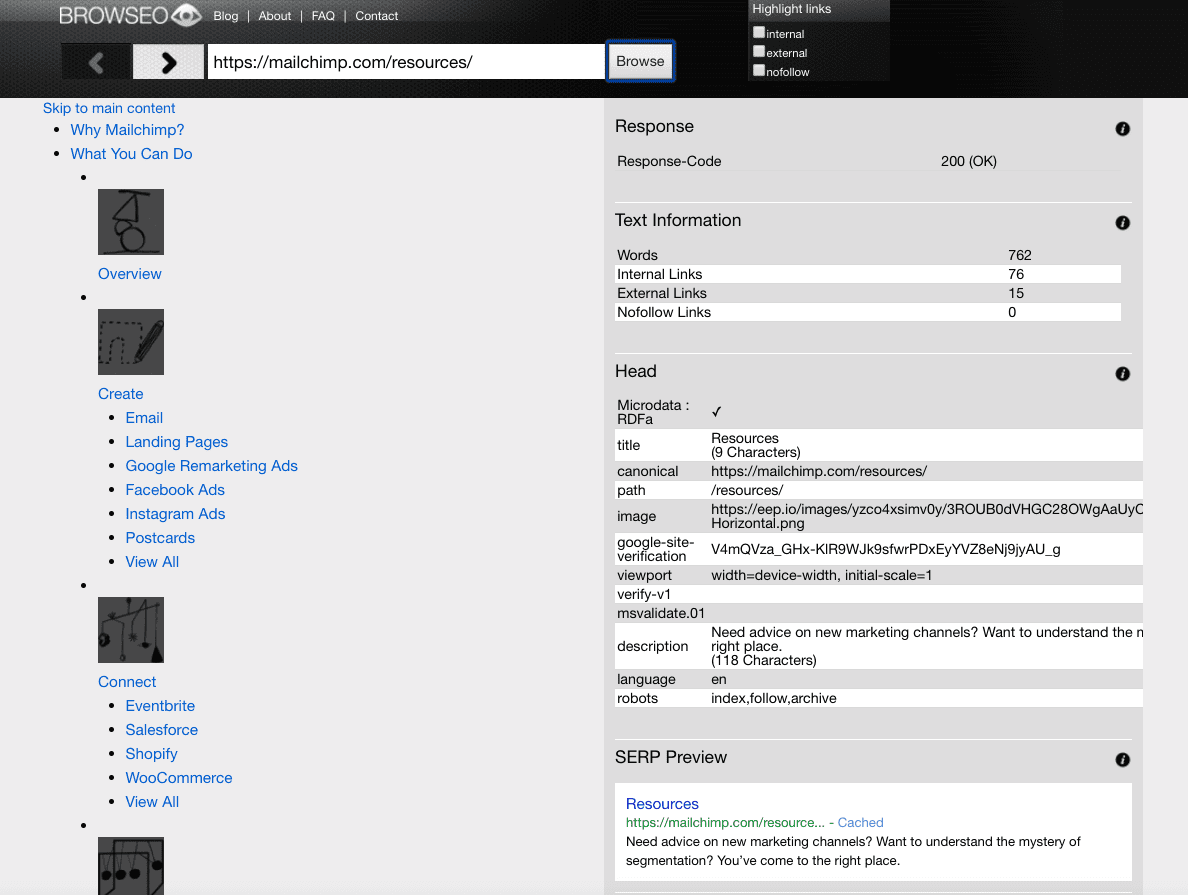Screen dimensions: 1188x895
Task: Open the Create link
Action: (x=120, y=394)
